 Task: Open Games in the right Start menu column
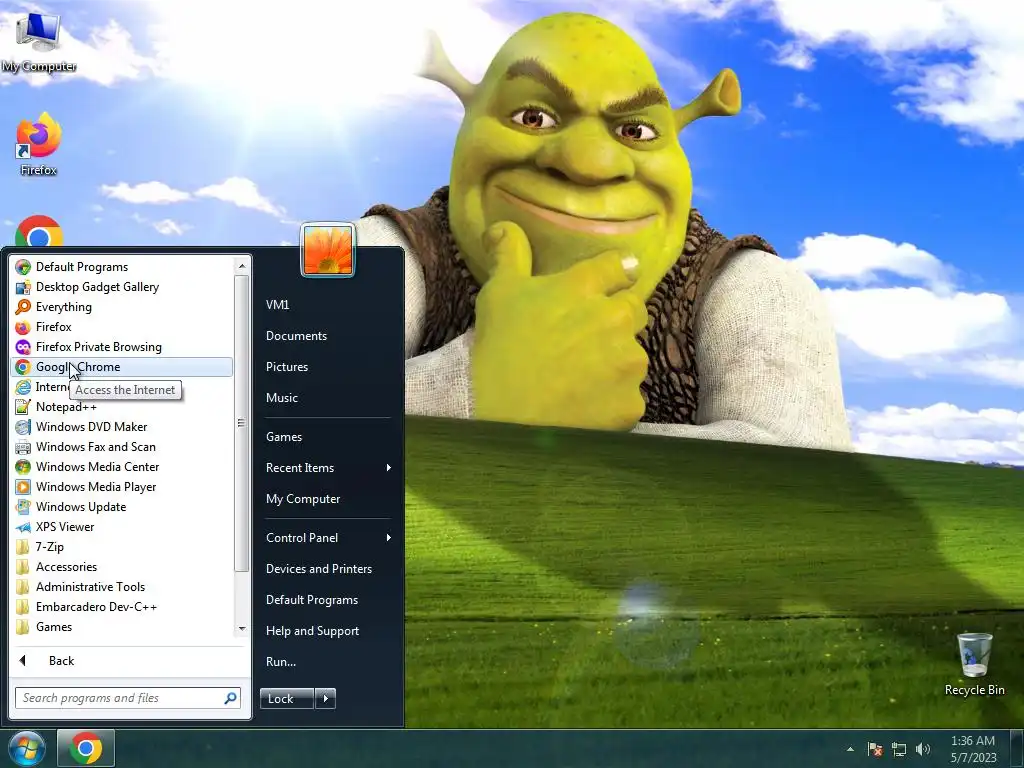pos(284,437)
